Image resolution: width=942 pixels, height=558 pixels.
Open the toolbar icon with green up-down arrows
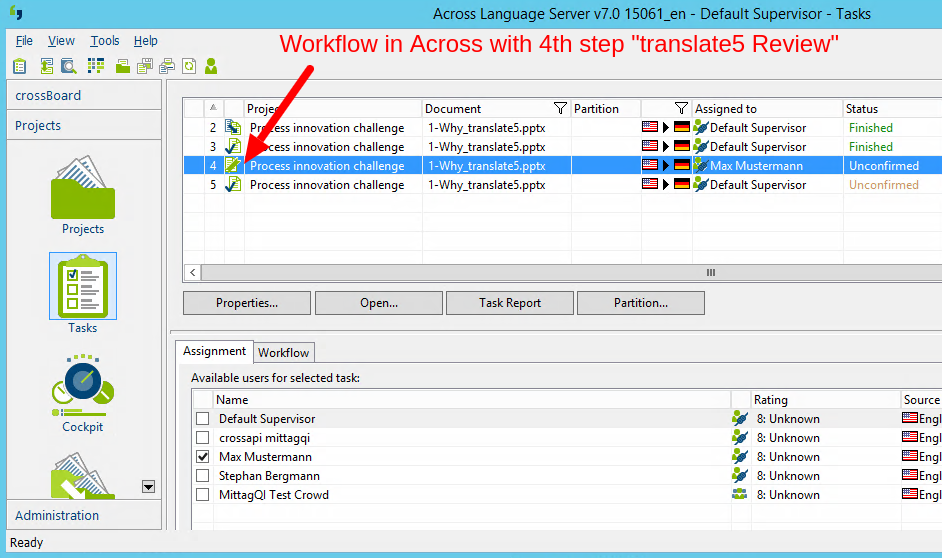47,65
